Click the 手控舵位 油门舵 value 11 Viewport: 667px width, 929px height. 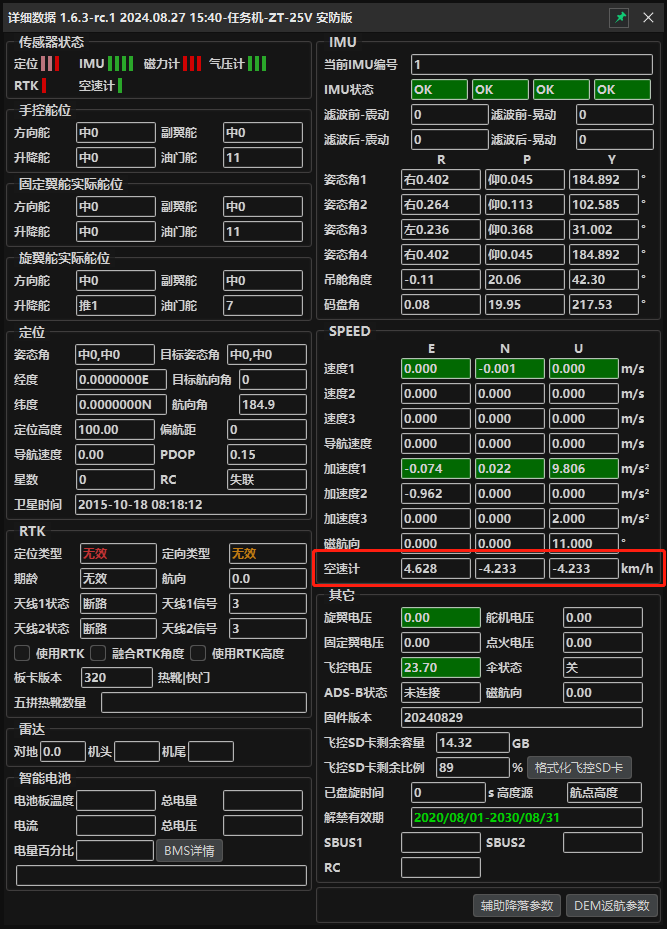click(263, 158)
